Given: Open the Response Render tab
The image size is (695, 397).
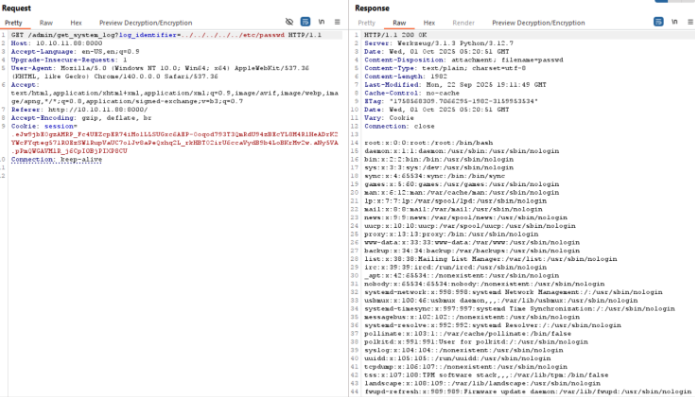Looking at the screenshot, I should click(463, 23).
